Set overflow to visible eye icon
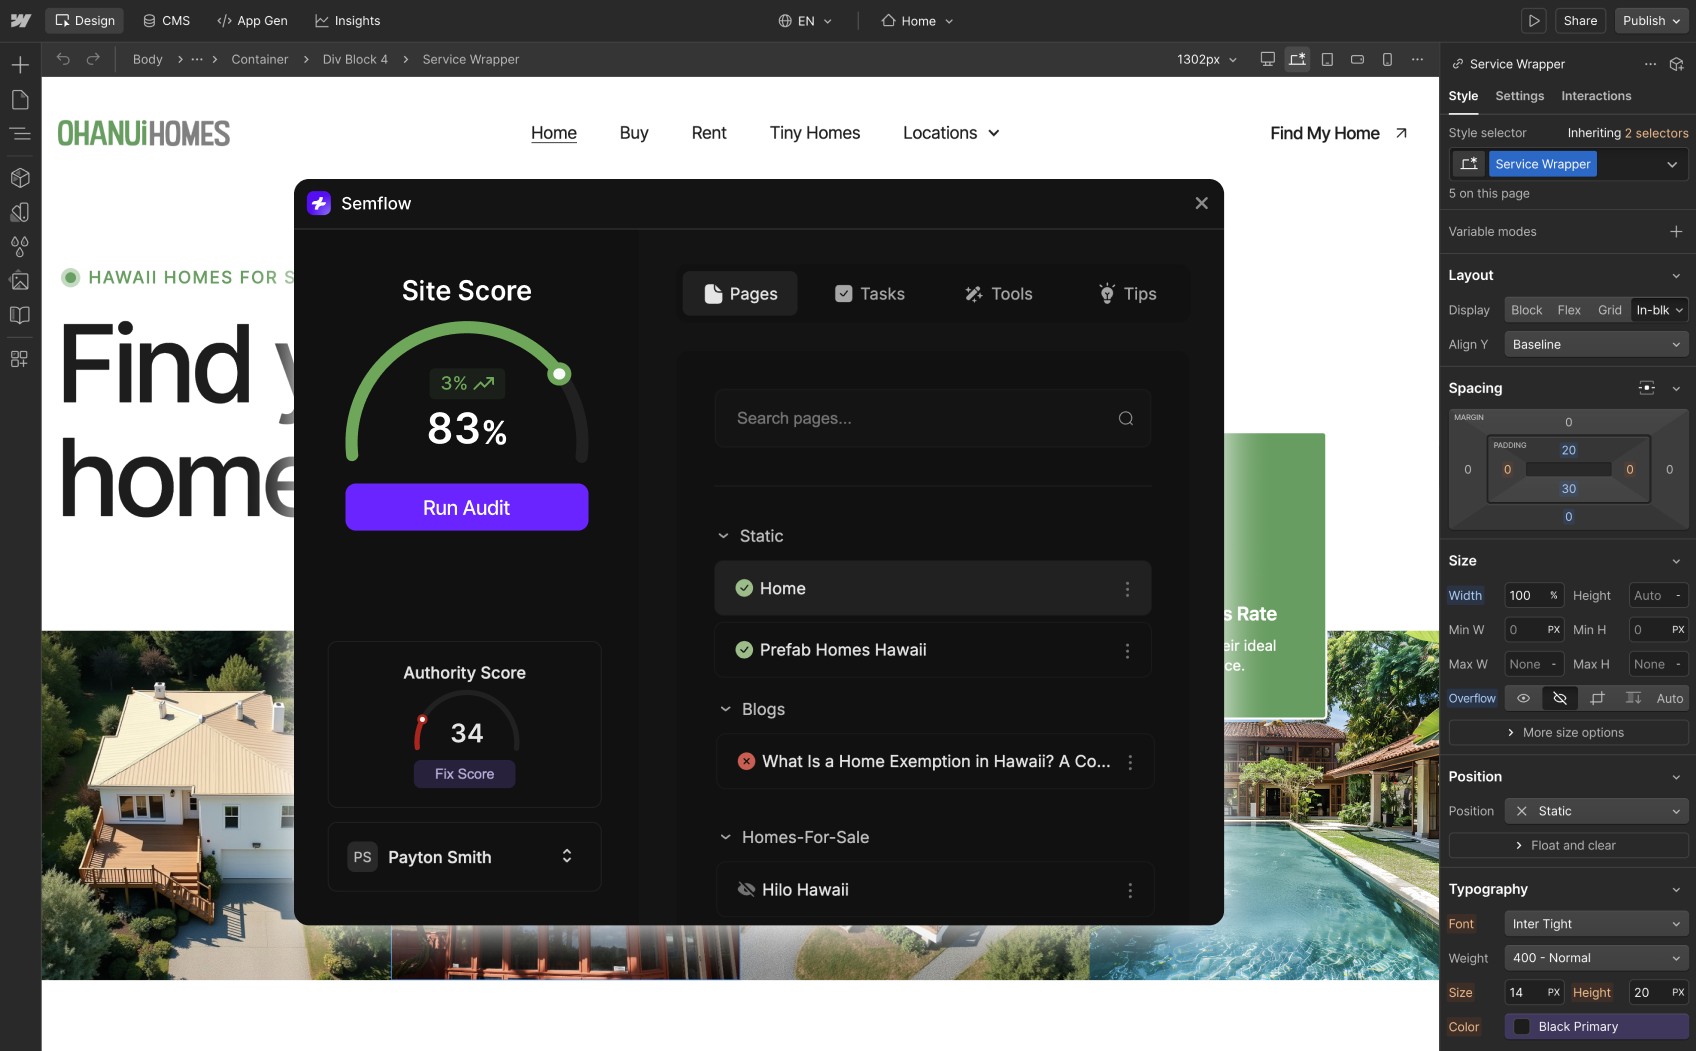Image resolution: width=1696 pixels, height=1051 pixels. tap(1523, 698)
